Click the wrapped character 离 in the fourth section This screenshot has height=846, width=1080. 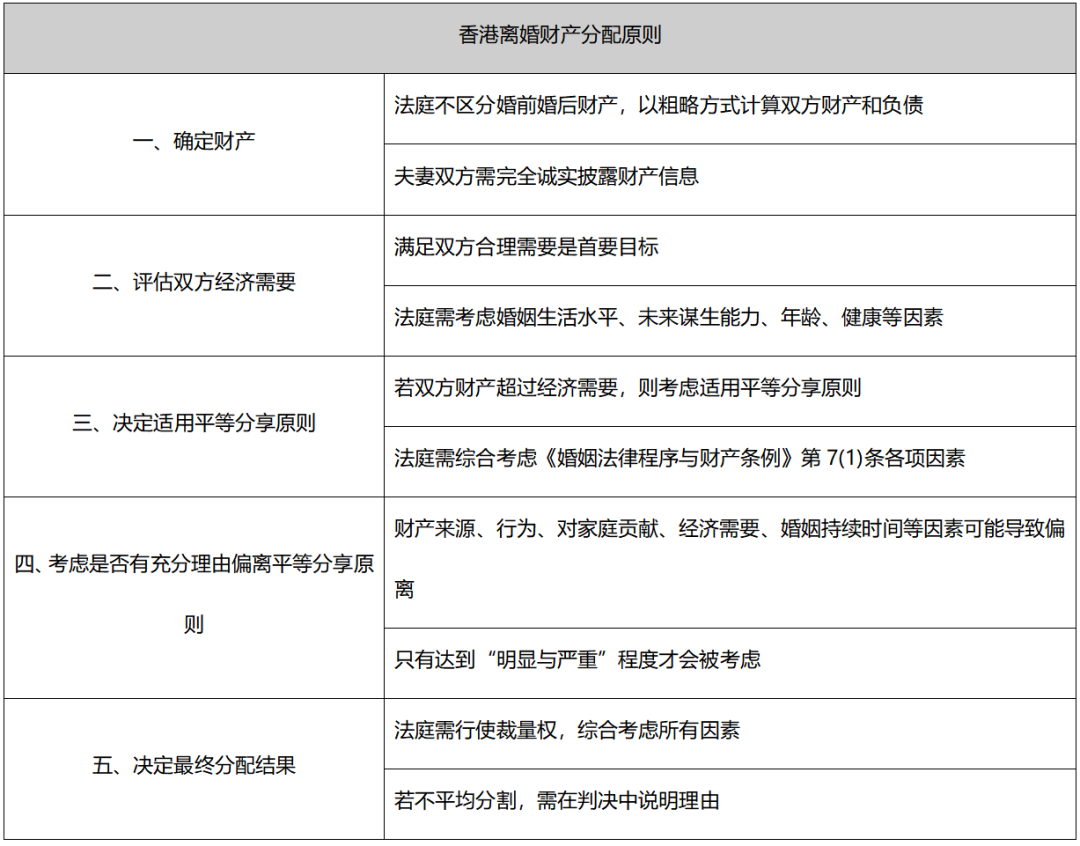(404, 590)
